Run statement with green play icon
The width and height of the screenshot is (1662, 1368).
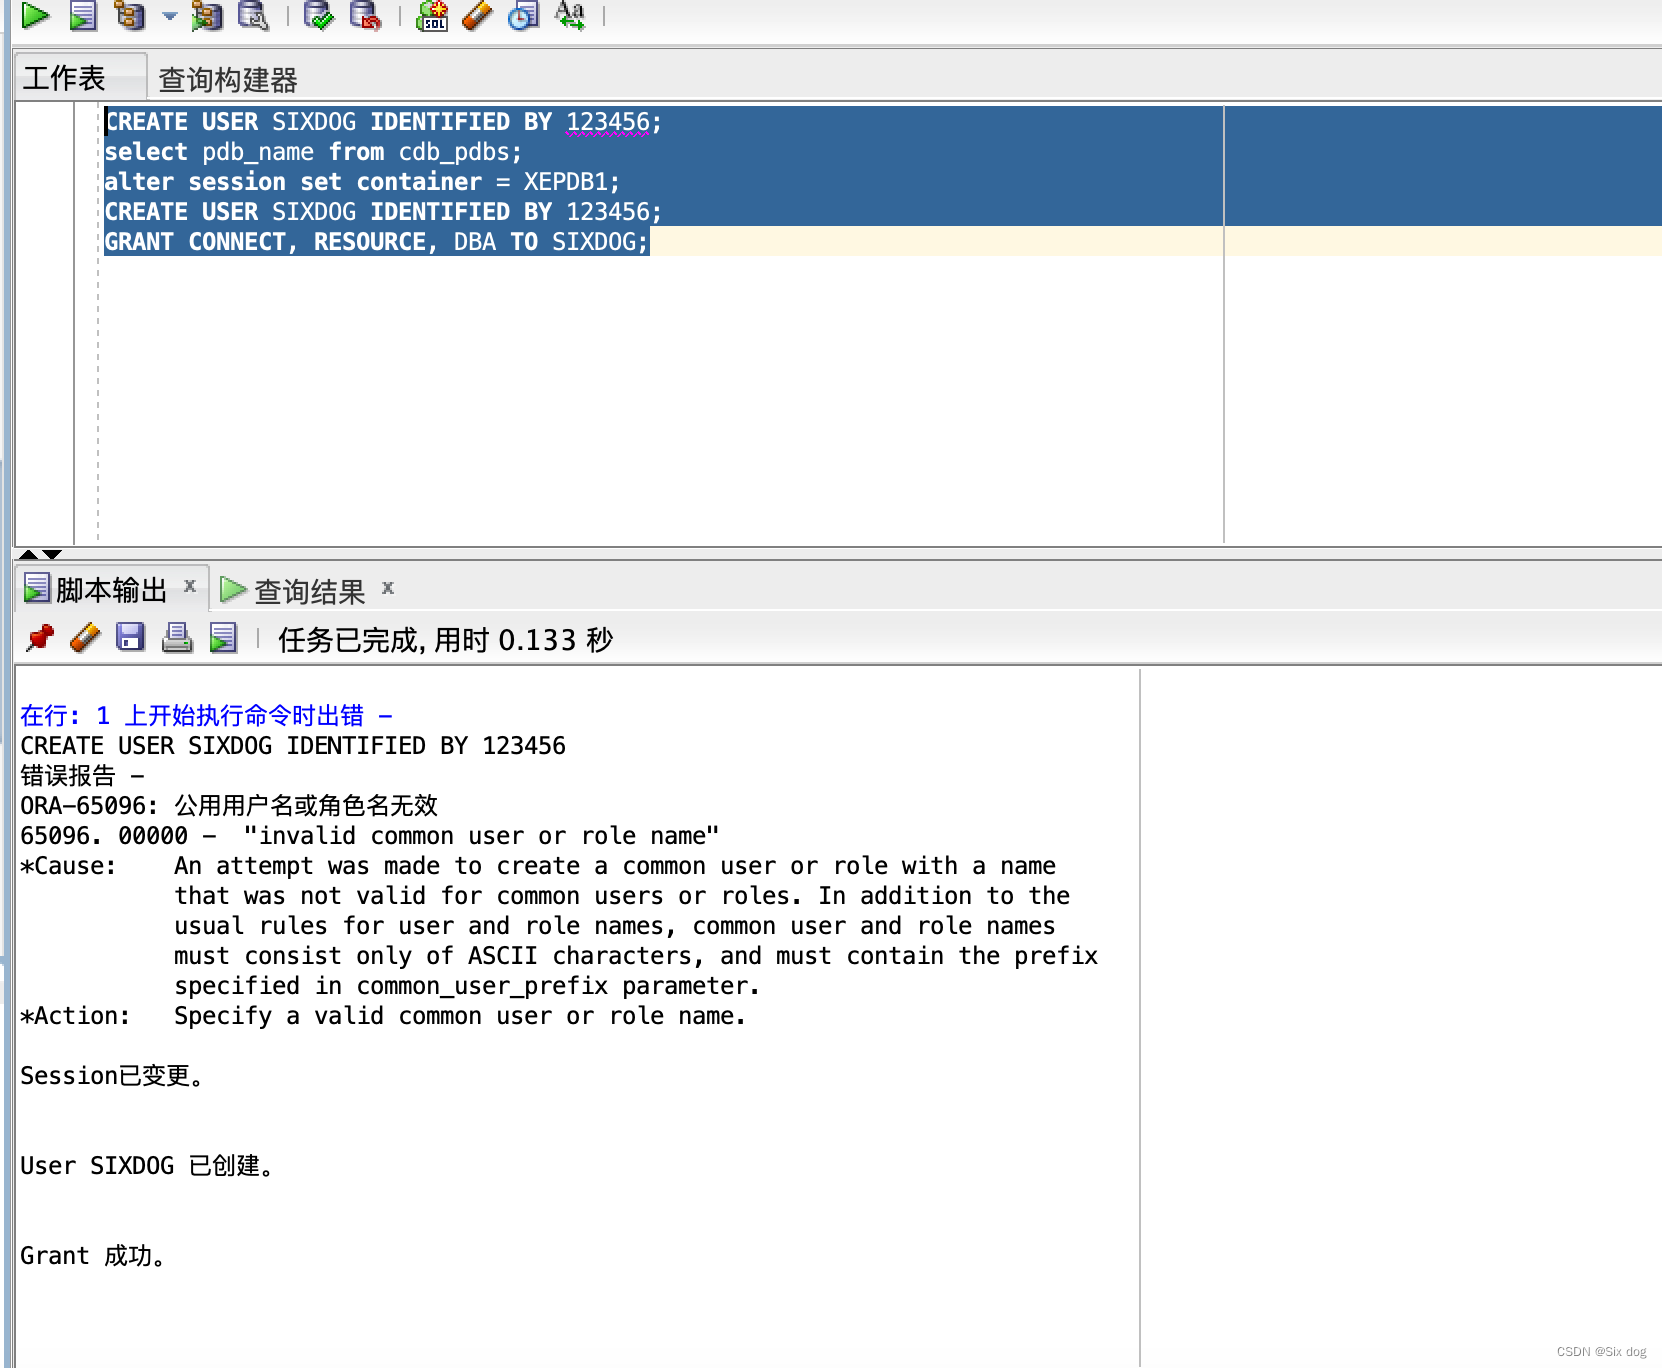[x=36, y=15]
